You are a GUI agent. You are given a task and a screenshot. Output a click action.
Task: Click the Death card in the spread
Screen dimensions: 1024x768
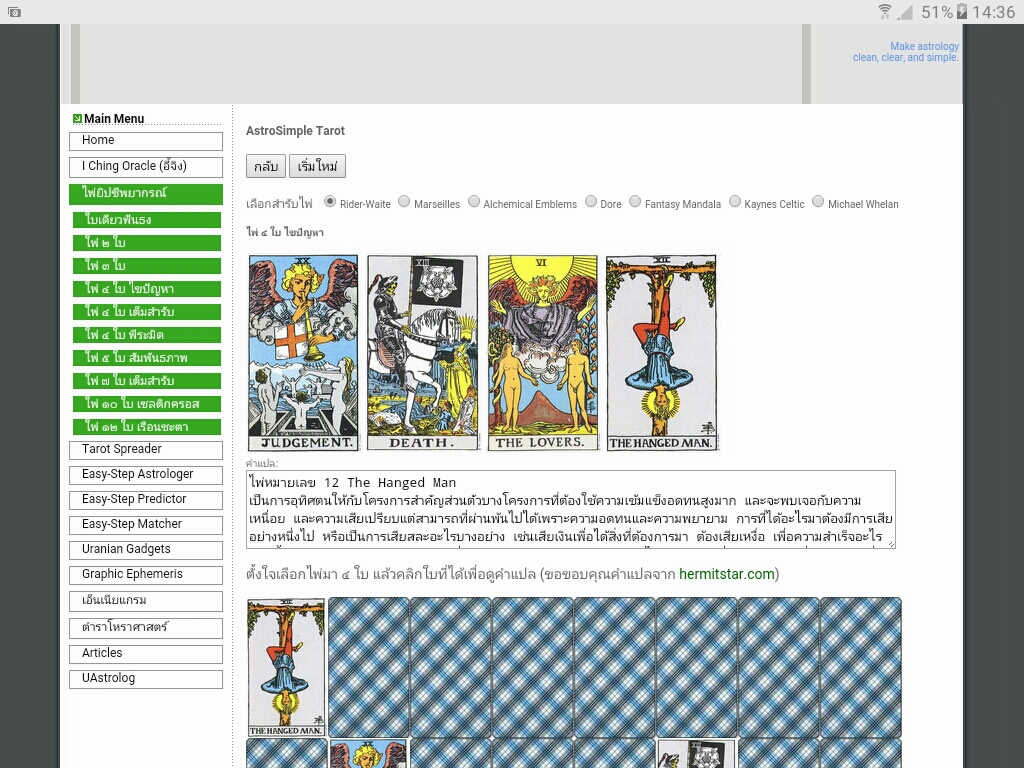click(423, 353)
